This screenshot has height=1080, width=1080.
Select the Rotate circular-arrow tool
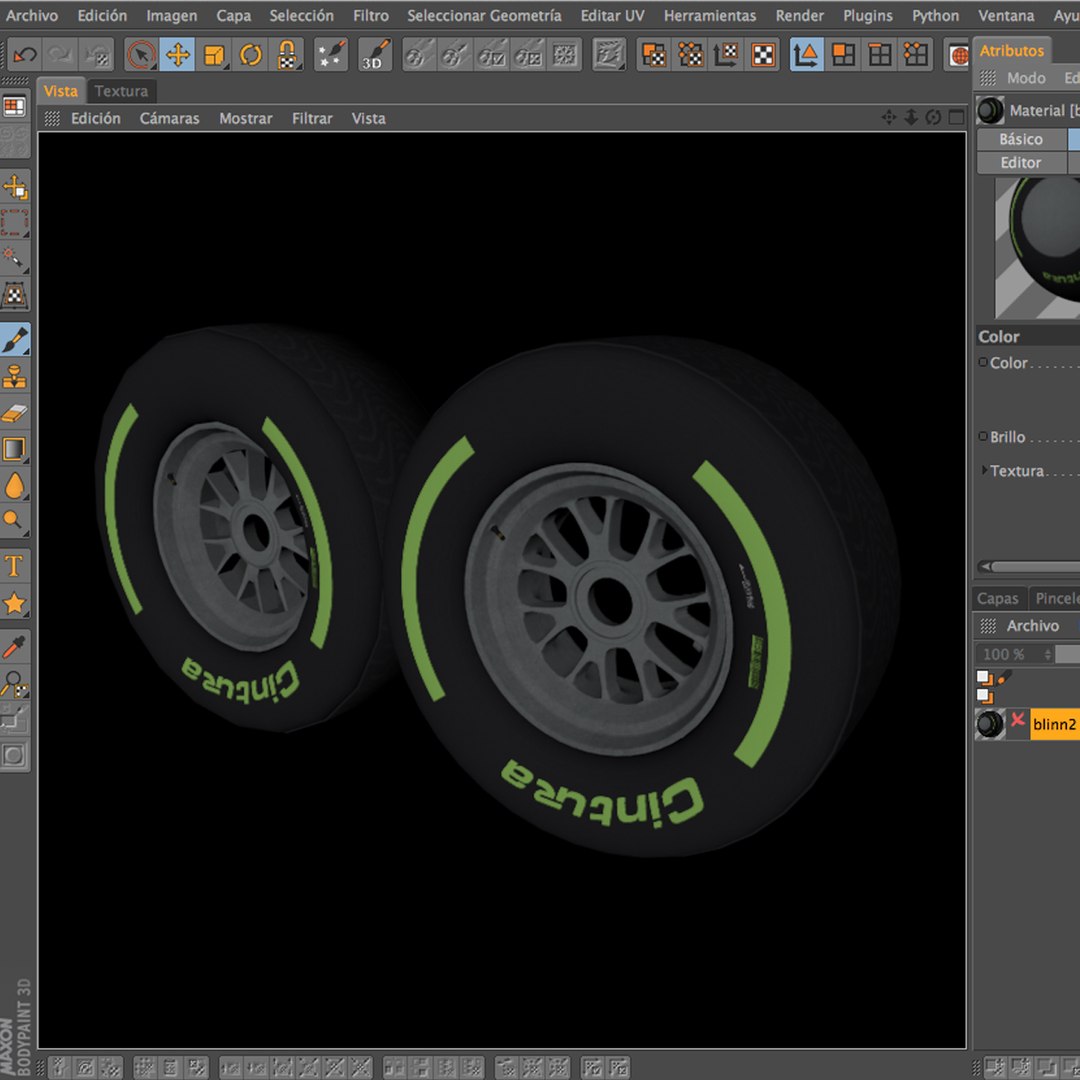[x=251, y=54]
